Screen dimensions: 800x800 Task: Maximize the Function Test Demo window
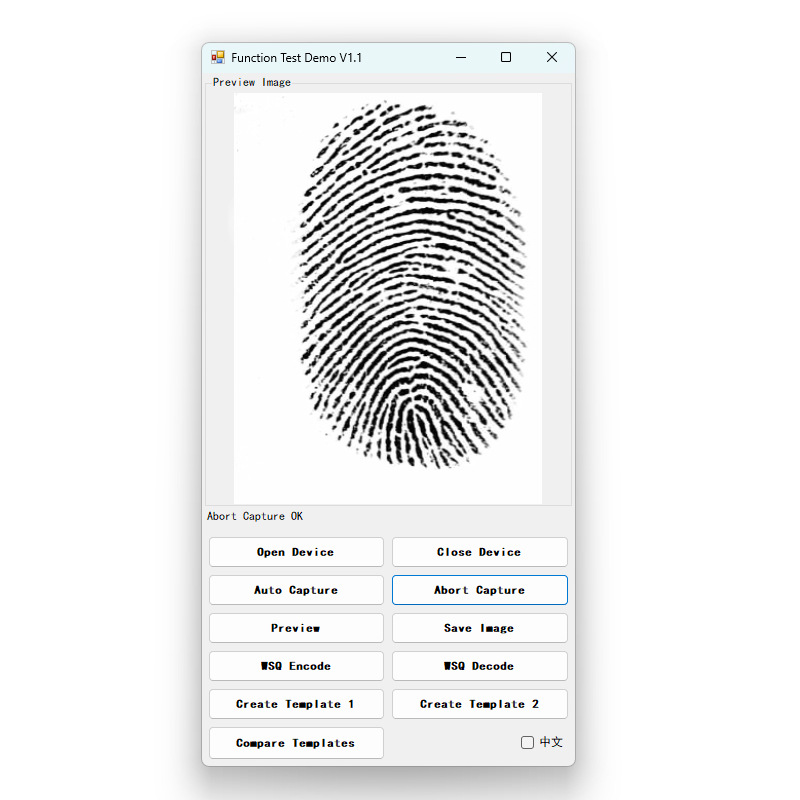click(x=506, y=57)
